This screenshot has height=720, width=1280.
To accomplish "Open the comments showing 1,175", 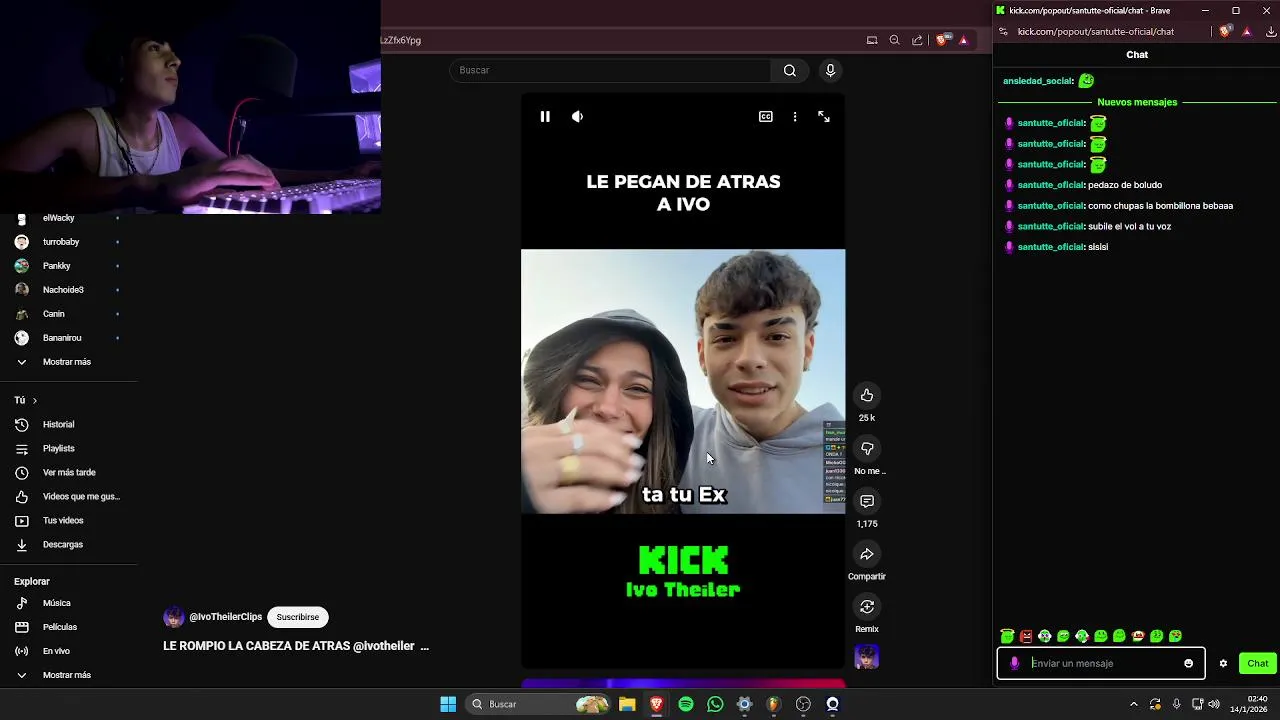I will click(x=867, y=501).
